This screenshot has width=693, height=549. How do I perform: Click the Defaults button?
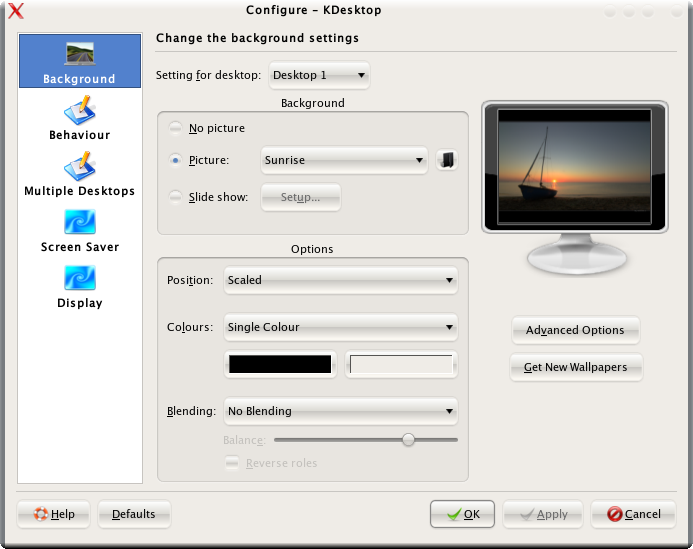[133, 514]
